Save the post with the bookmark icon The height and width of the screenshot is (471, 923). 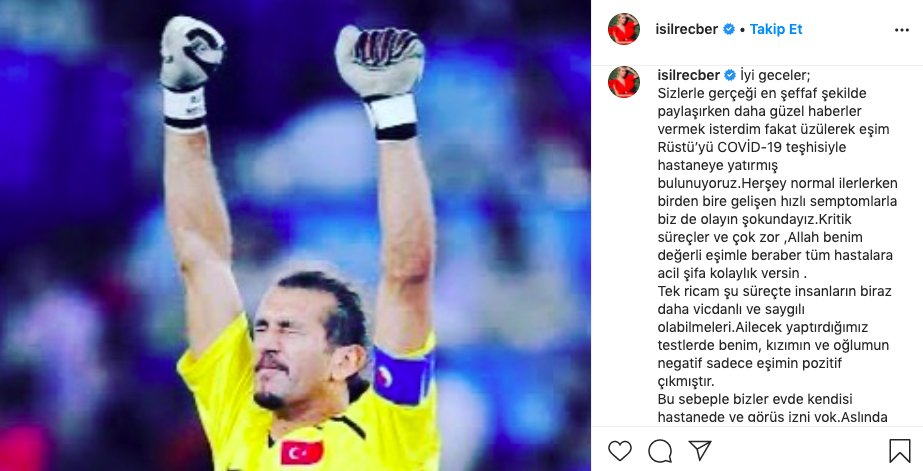(x=899, y=451)
